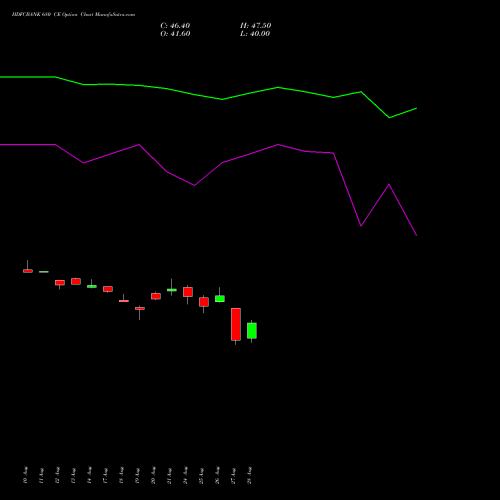The image size is (500, 500).
Task: Click the green candle for 26 Aug
Action: 220,299
